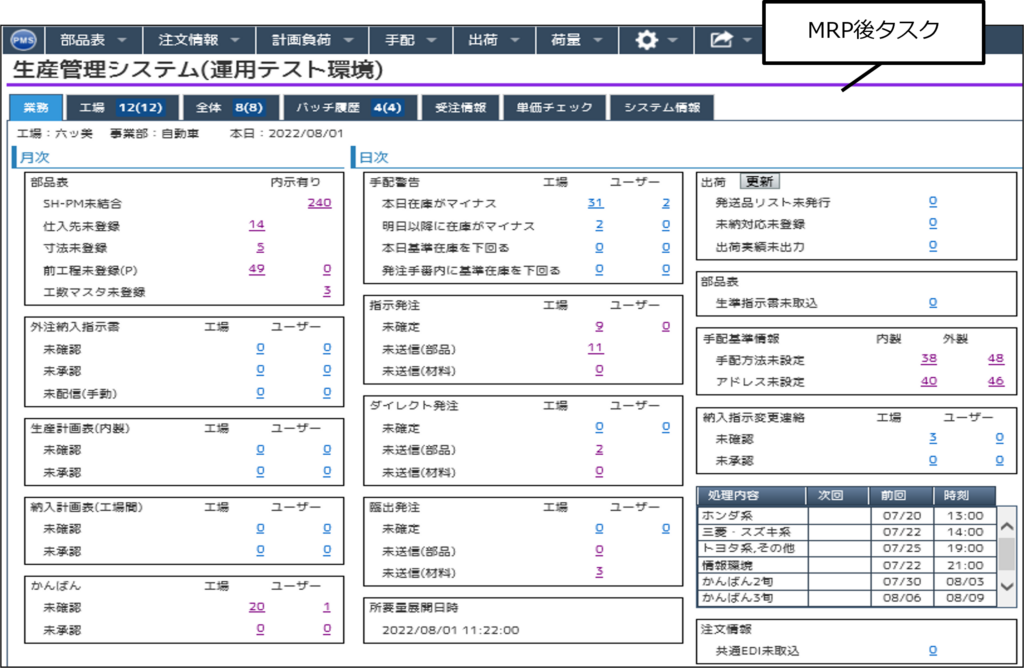Click 臨出発注 未送信(材料) link 3
This screenshot has height=668, width=1024.
599,572
